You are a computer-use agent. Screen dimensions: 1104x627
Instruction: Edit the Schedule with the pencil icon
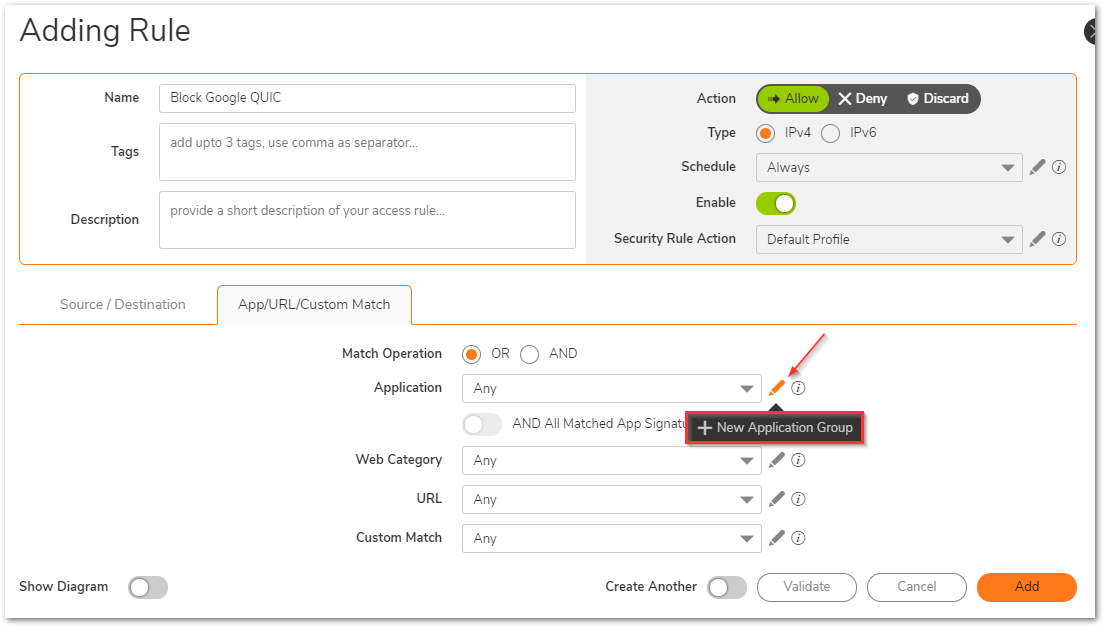[1037, 167]
